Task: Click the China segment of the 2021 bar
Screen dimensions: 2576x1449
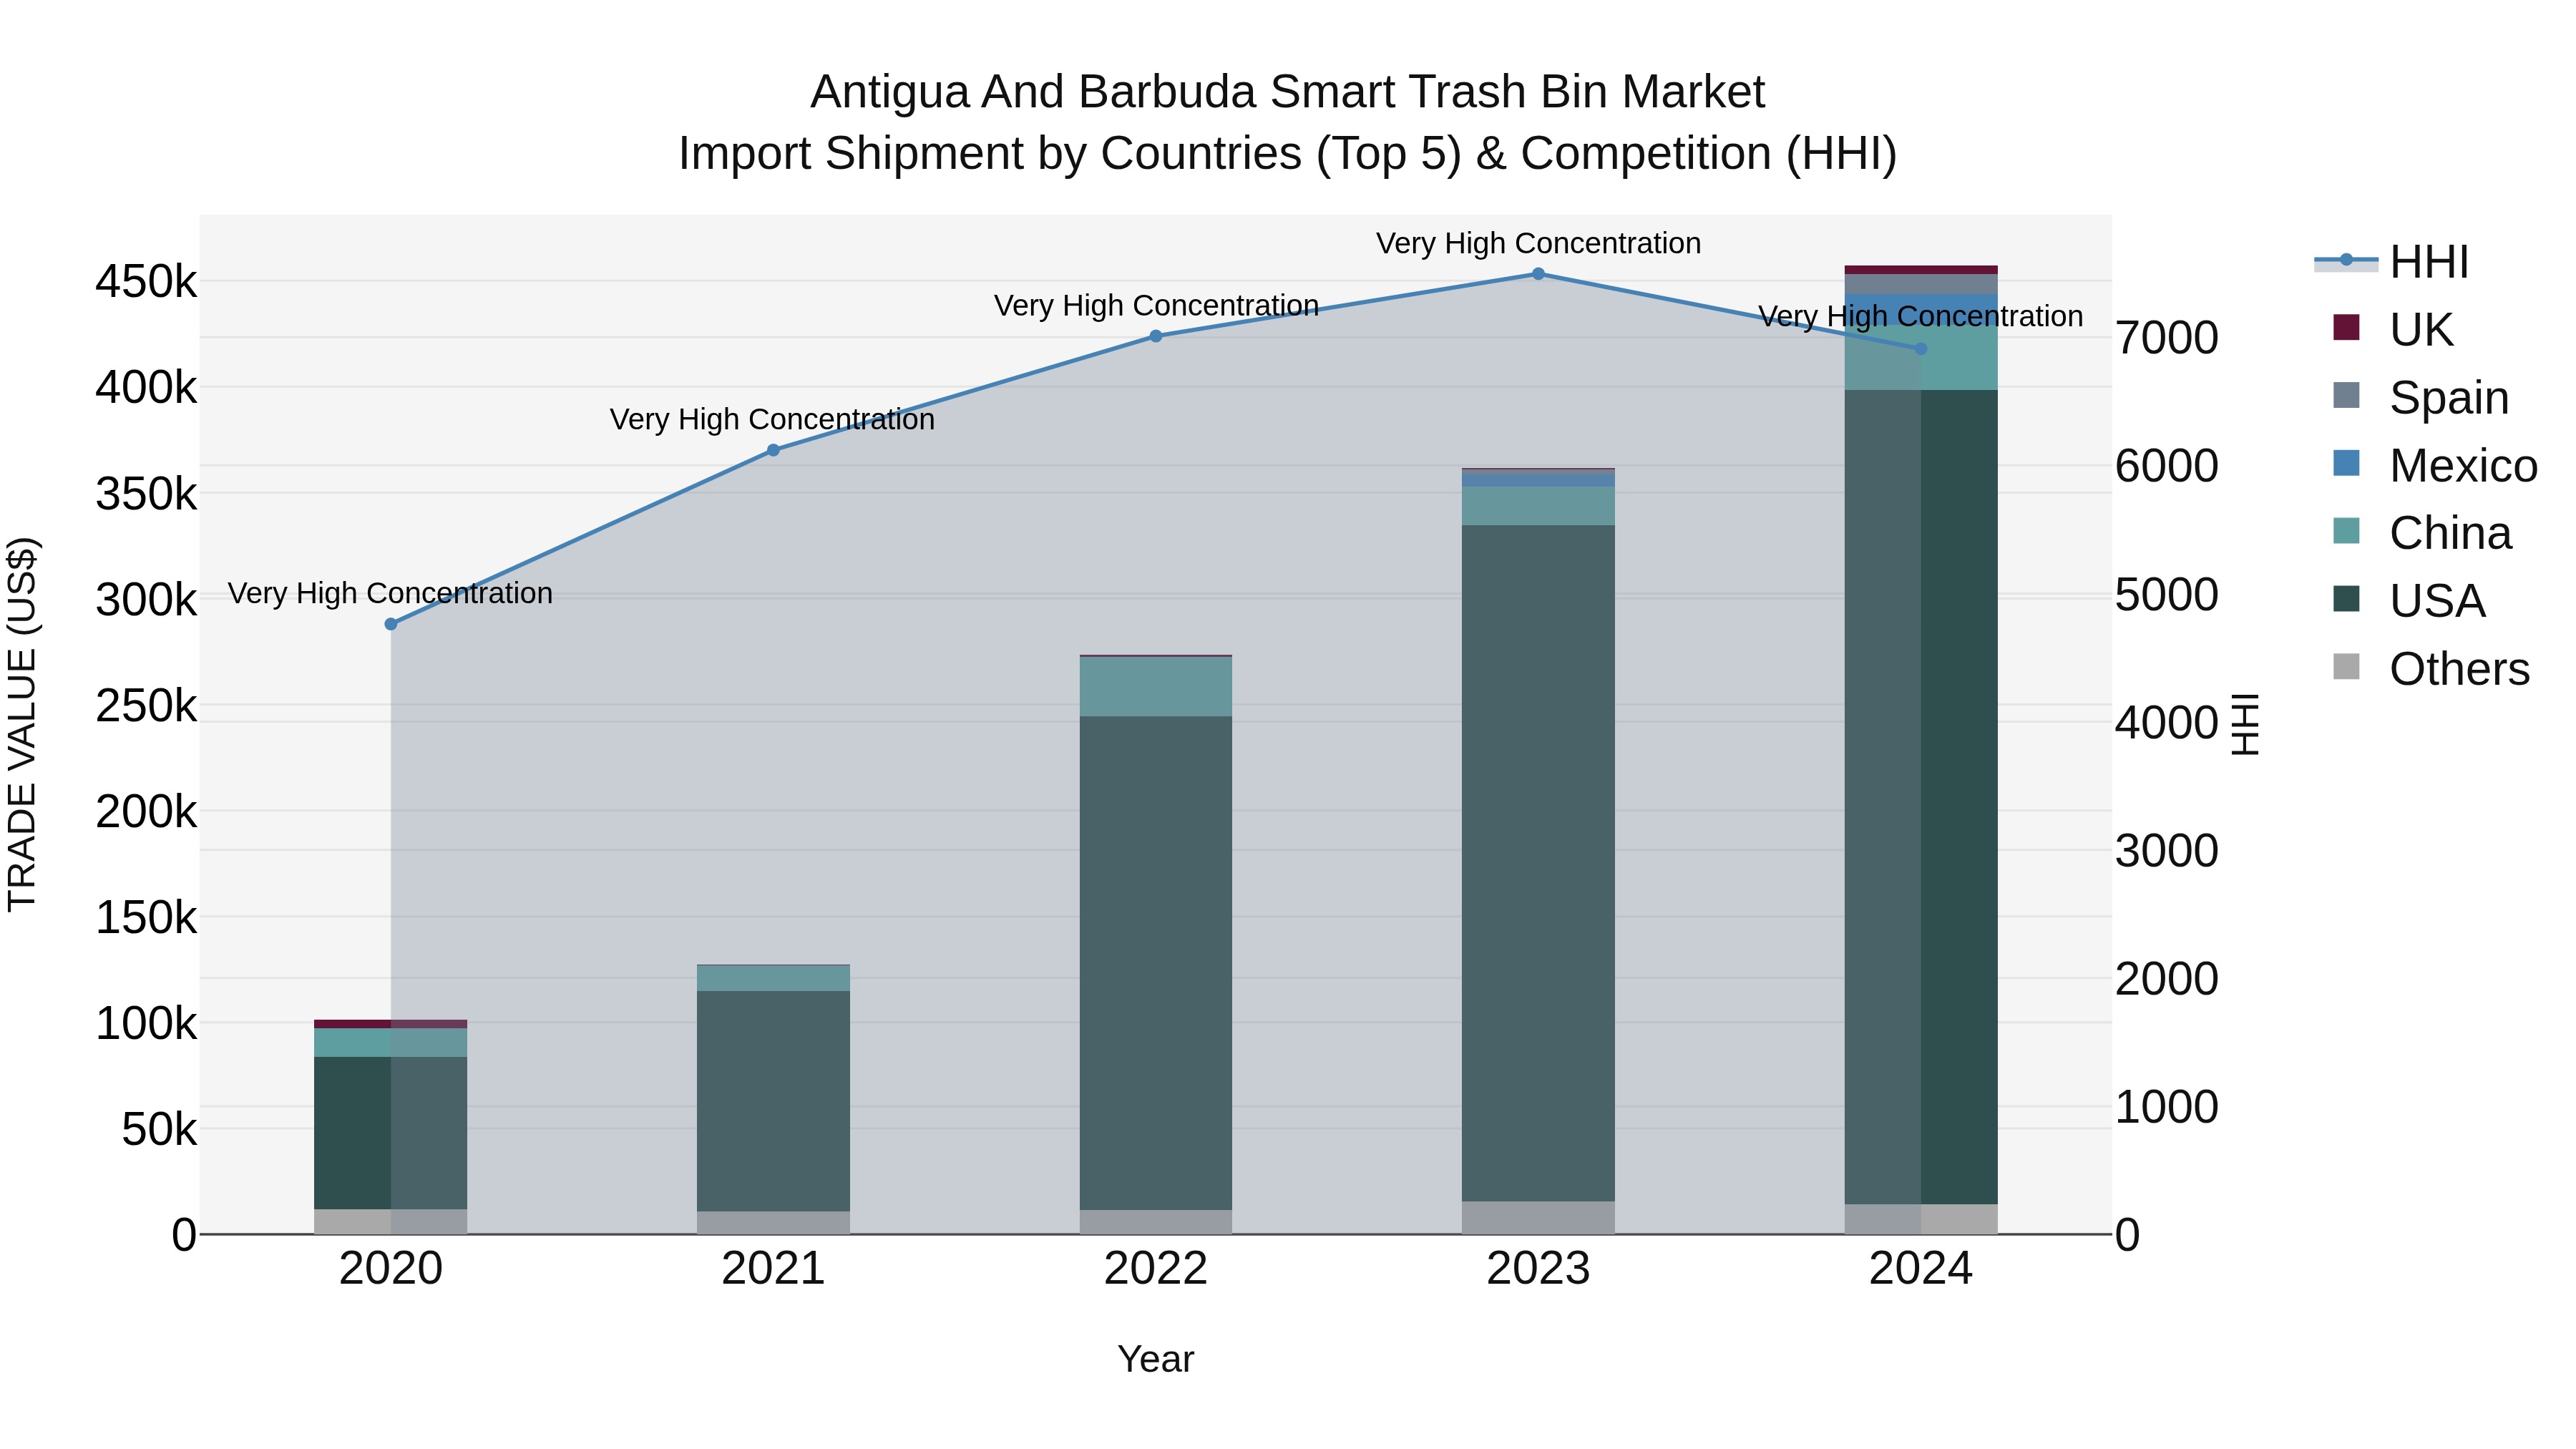Action: [x=773, y=978]
